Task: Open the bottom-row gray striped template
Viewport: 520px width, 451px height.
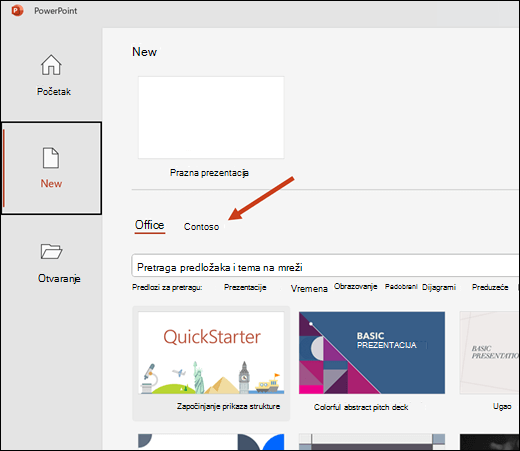Action: [x=372, y=441]
